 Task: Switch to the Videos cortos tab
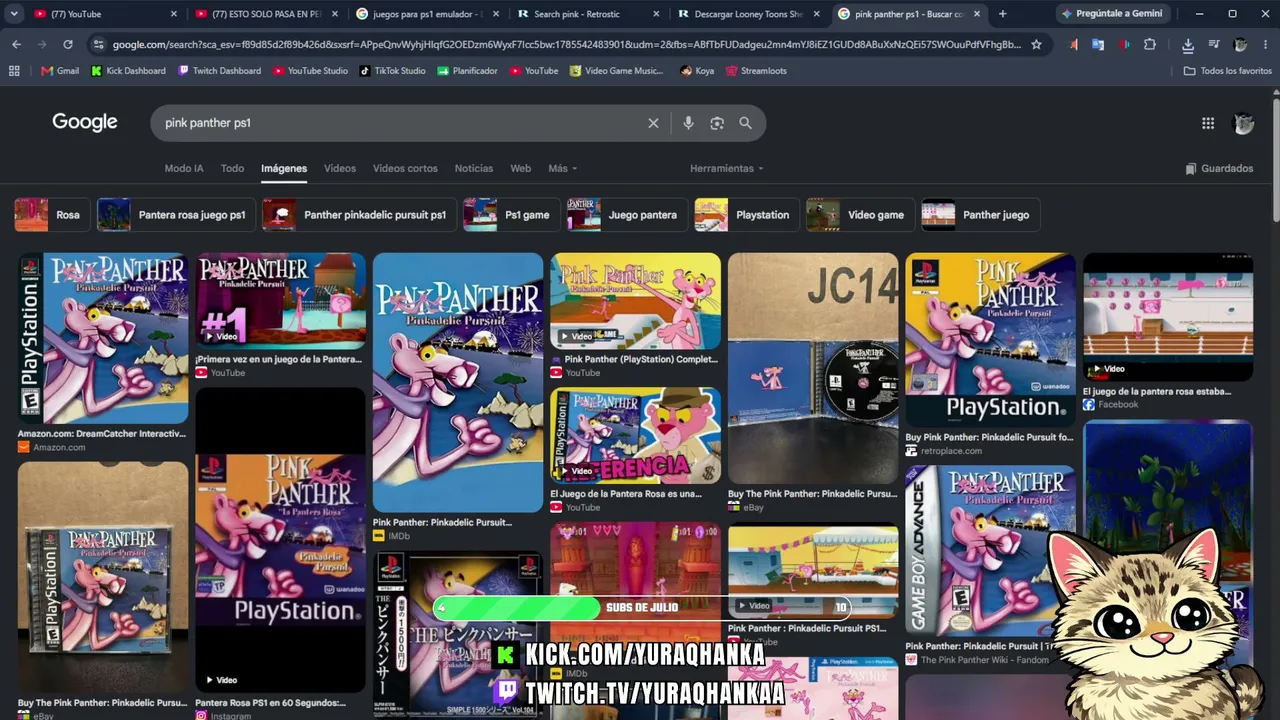[x=405, y=168]
